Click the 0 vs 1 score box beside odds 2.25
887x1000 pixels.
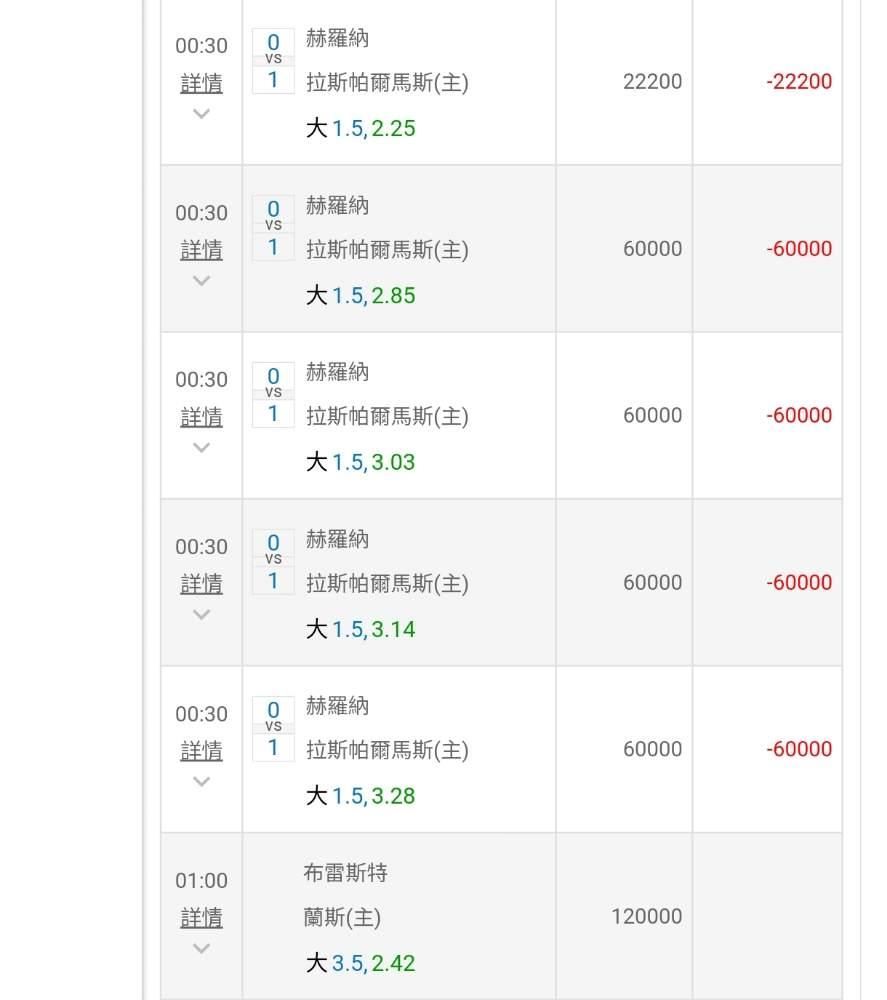(273, 61)
